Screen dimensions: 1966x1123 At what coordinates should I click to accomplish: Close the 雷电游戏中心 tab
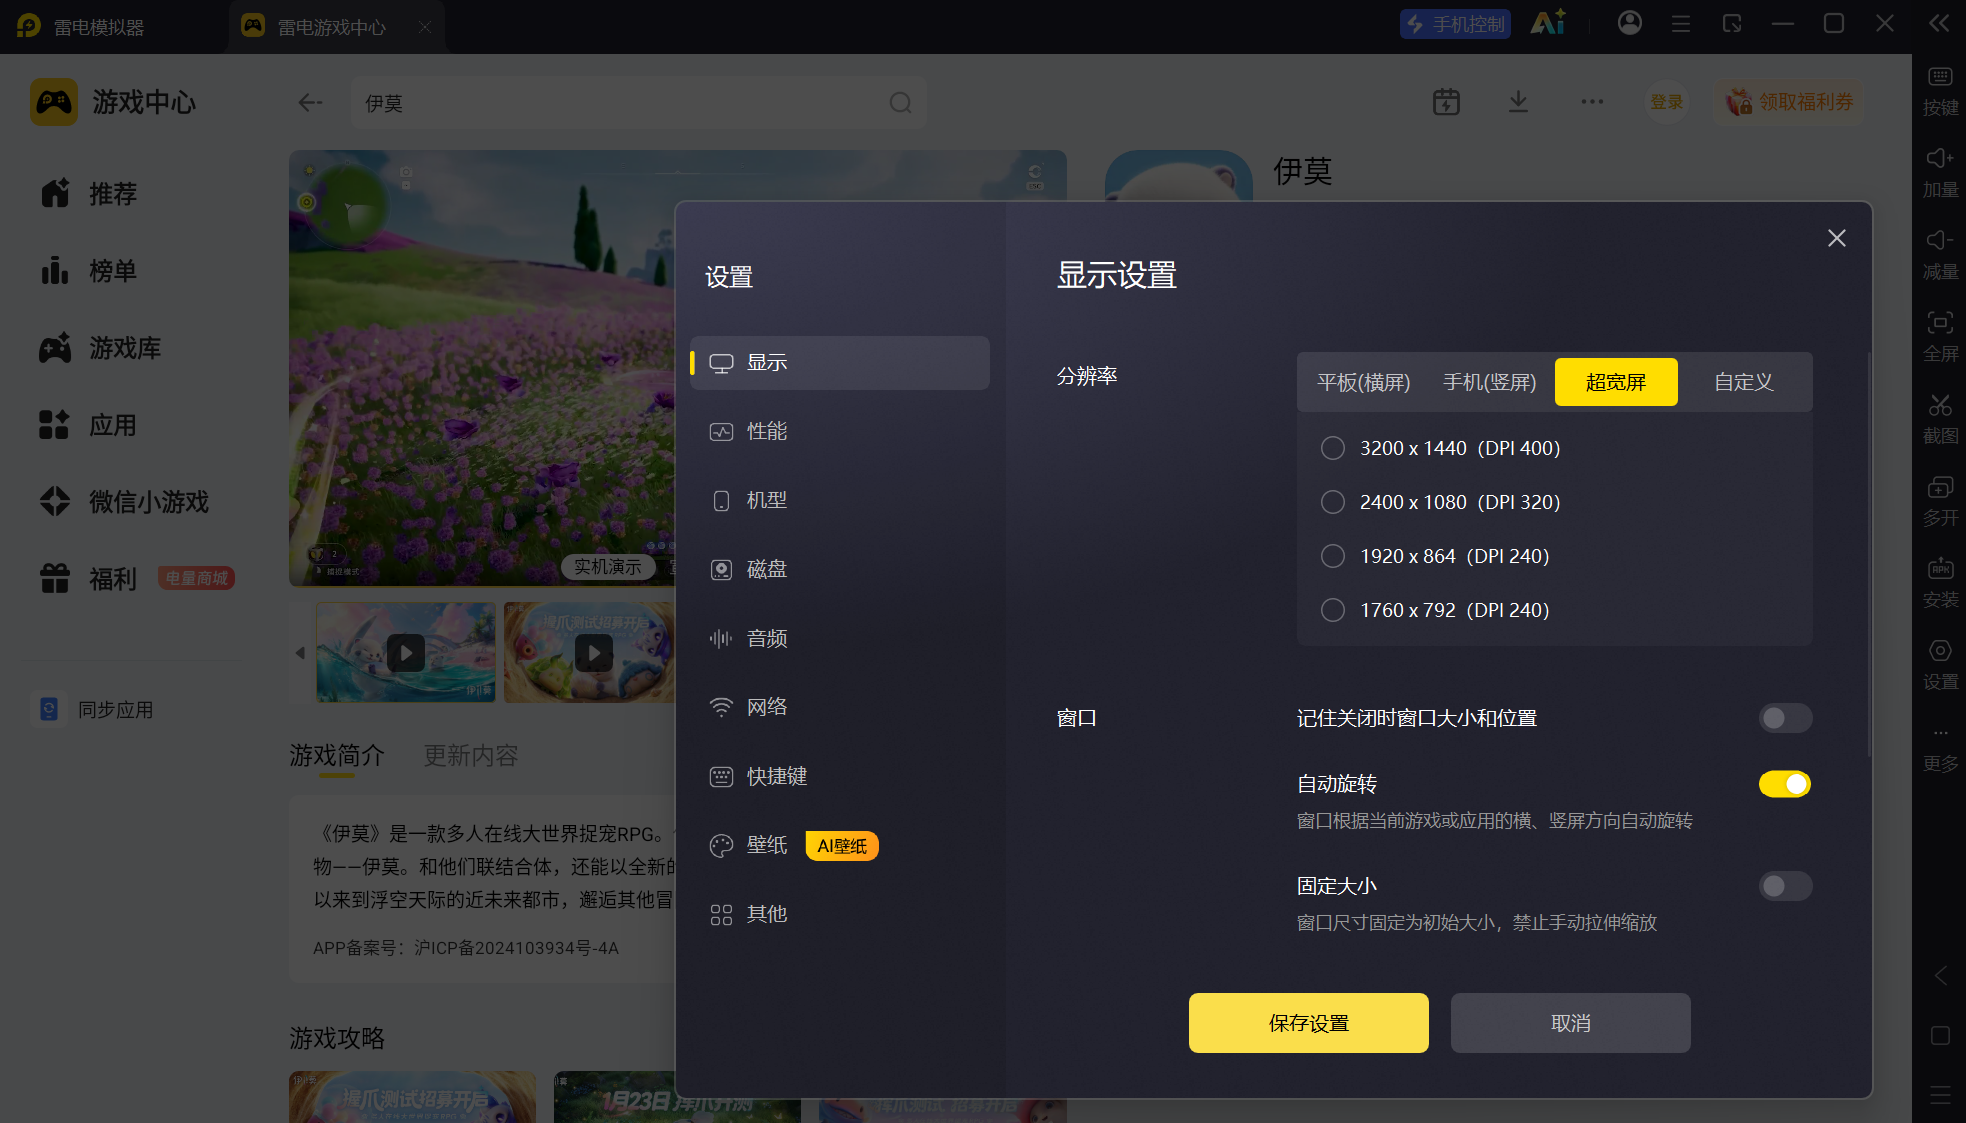coord(425,27)
